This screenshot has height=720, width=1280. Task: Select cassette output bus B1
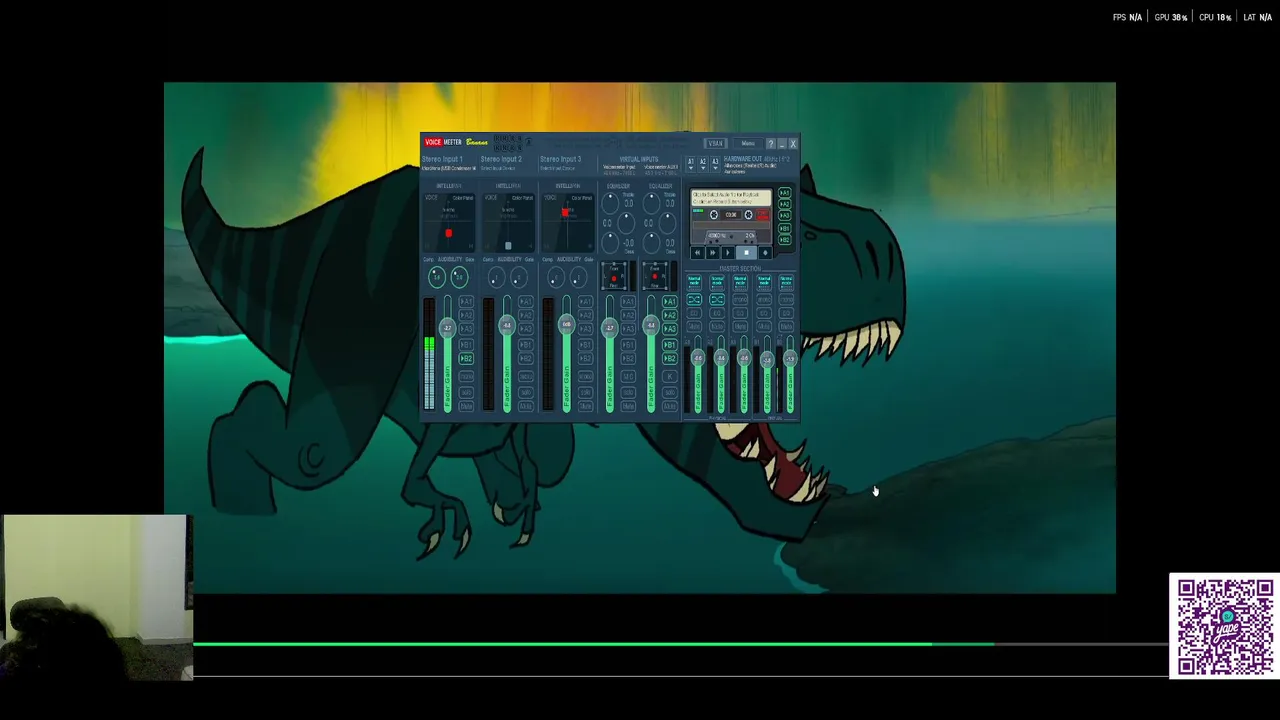click(785, 228)
